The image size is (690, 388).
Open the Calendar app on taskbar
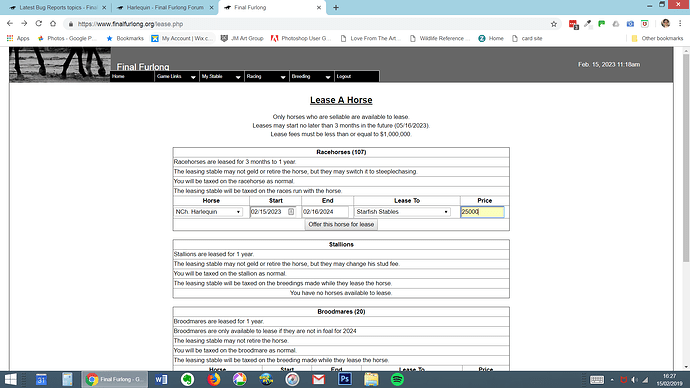(x=41, y=379)
